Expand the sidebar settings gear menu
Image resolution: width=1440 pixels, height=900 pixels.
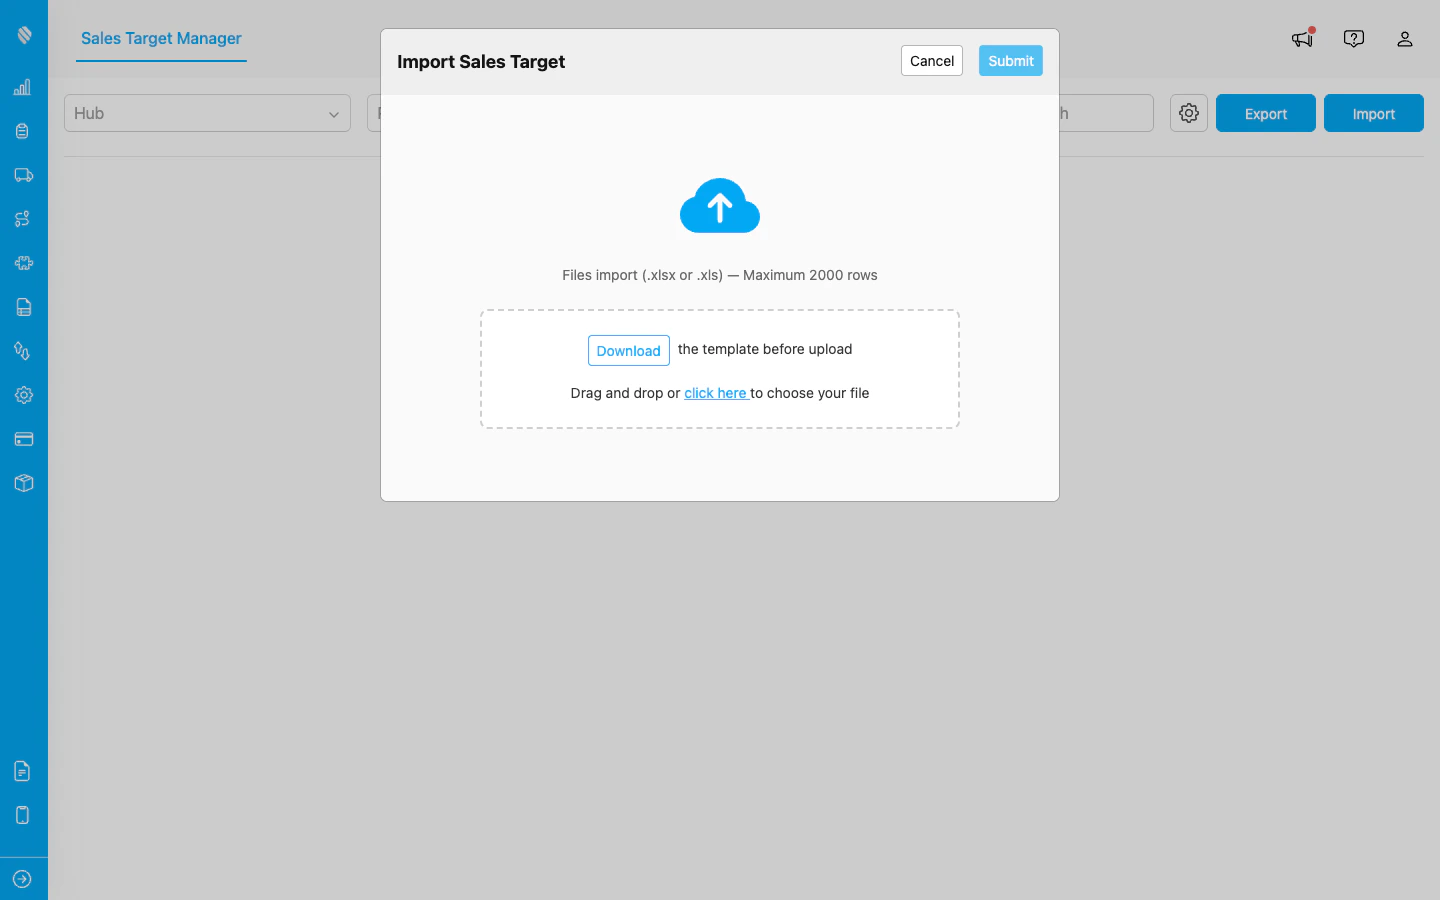click(x=23, y=395)
